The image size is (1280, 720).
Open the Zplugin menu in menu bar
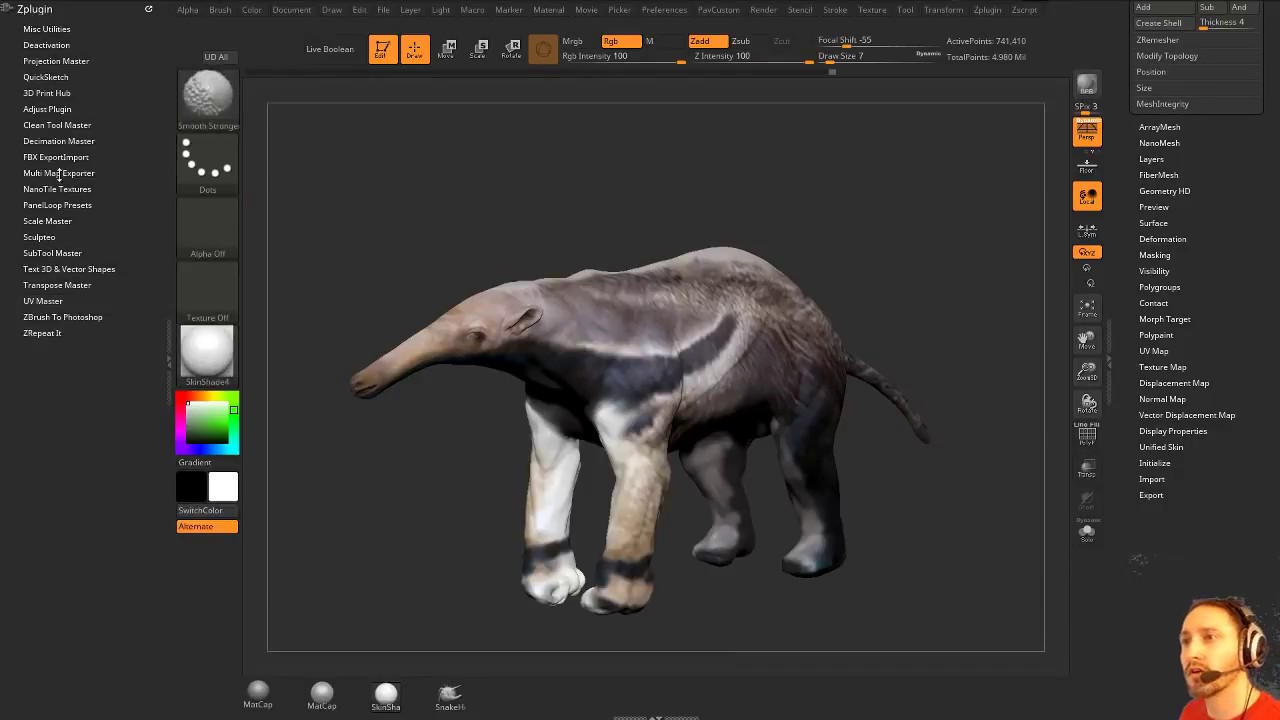[x=987, y=10]
